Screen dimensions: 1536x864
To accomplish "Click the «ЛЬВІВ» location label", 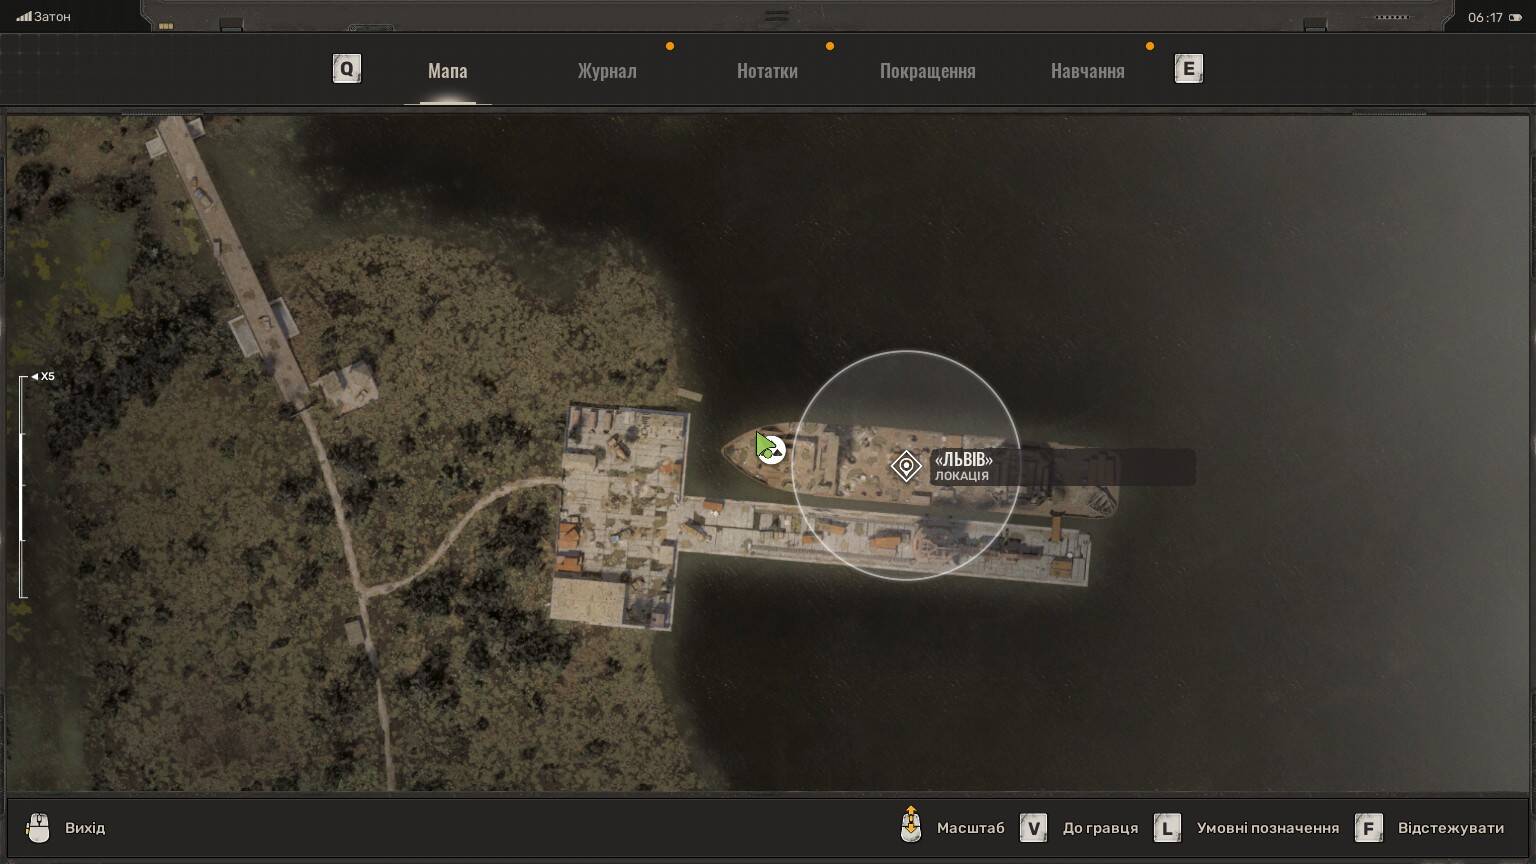I will 963,460.
